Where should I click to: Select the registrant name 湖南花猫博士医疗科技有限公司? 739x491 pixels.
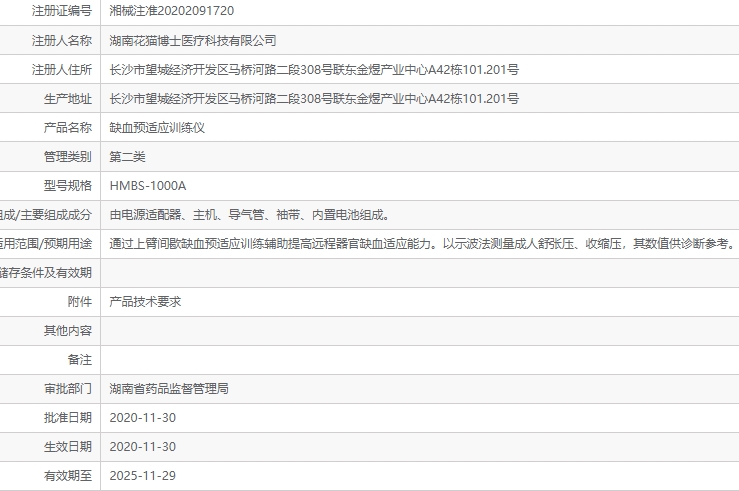[x=193, y=41]
